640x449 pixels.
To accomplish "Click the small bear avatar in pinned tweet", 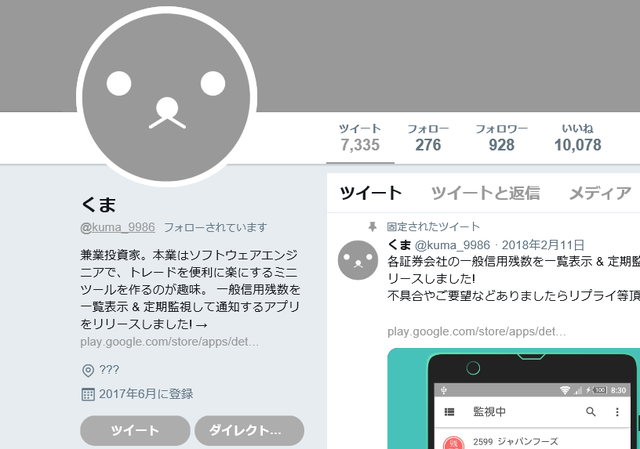I will point(358,260).
